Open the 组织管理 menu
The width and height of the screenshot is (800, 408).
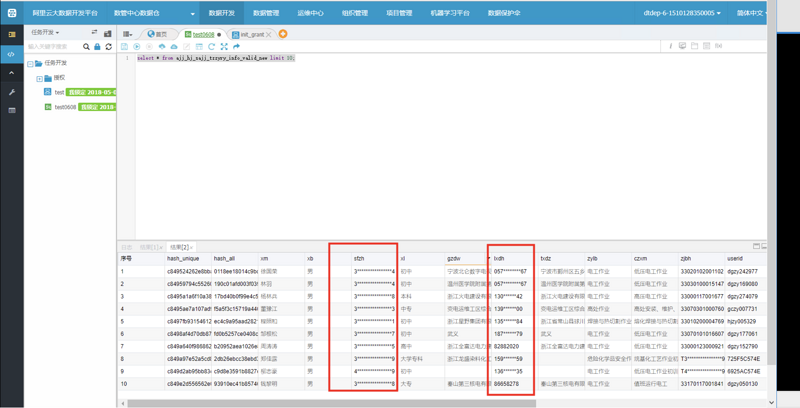point(355,13)
